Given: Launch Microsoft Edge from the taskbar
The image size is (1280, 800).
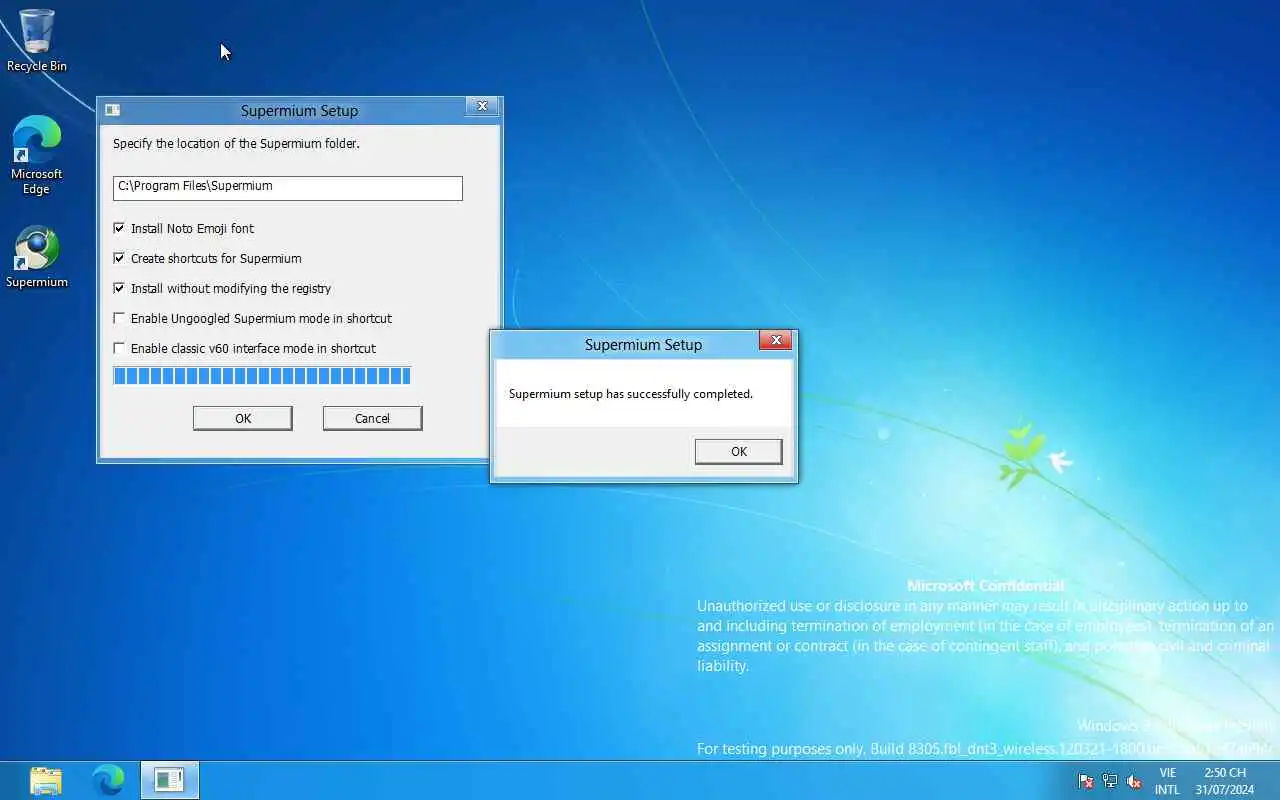Looking at the screenshot, I should tap(108, 780).
